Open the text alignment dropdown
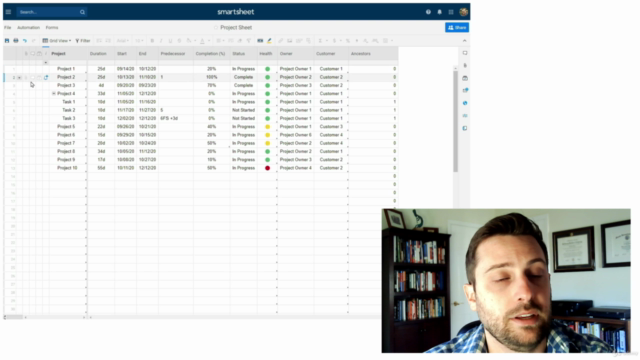Viewport: 640px width, 360px height. [x=220, y=40]
